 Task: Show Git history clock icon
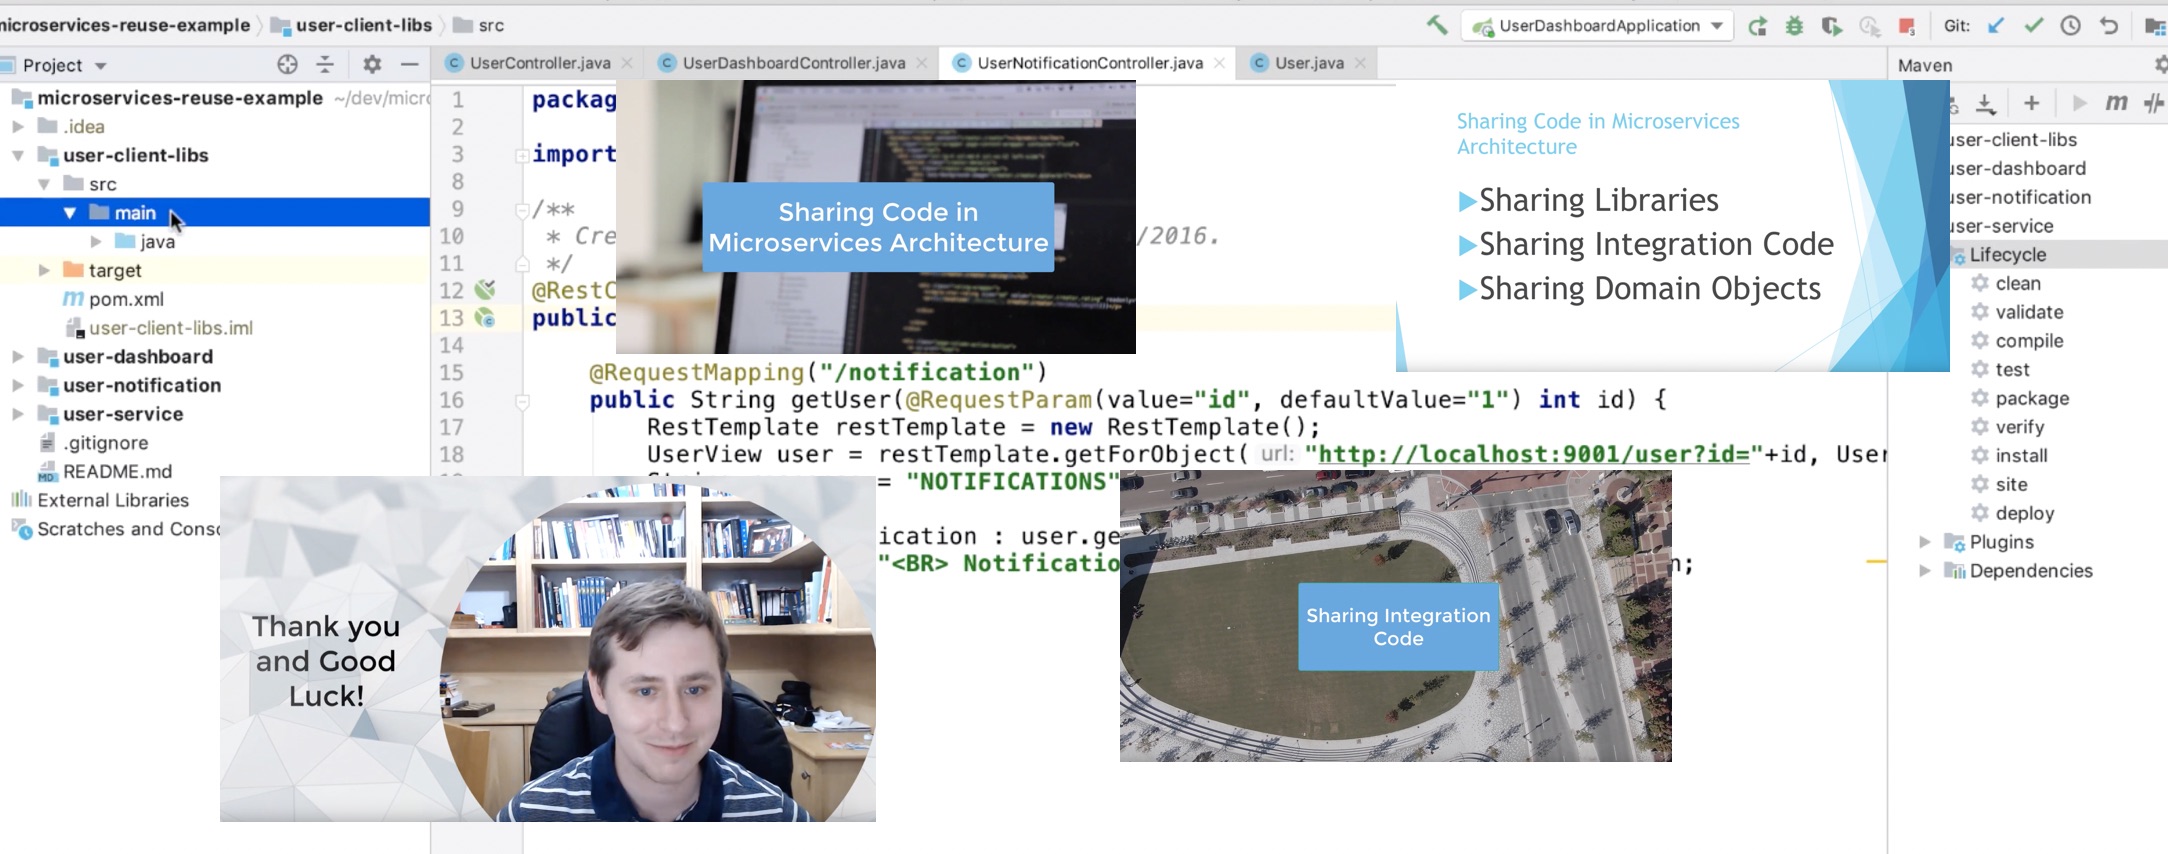2071,26
